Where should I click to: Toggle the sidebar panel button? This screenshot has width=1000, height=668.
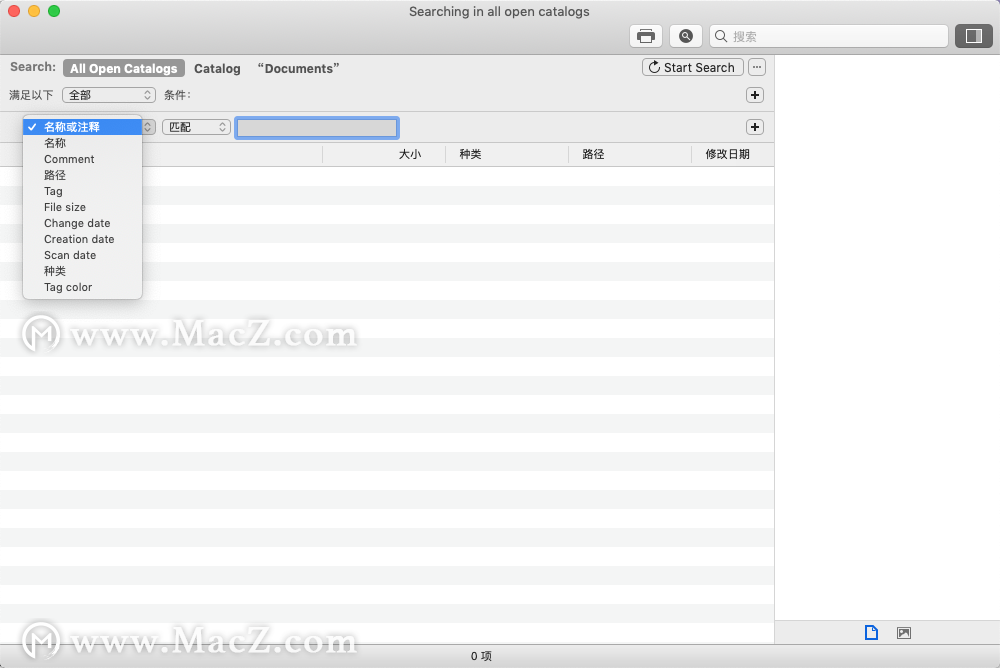(973, 36)
